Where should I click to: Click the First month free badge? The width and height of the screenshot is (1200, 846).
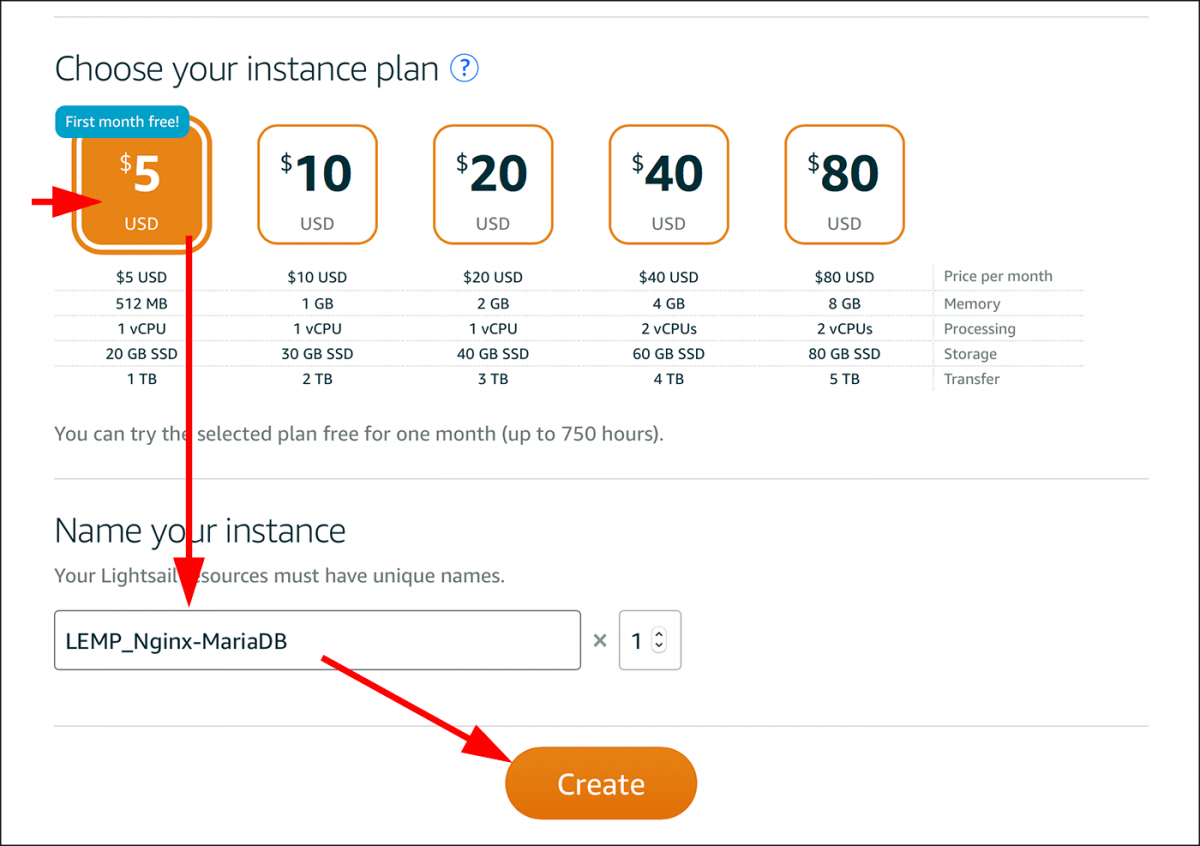pos(122,122)
